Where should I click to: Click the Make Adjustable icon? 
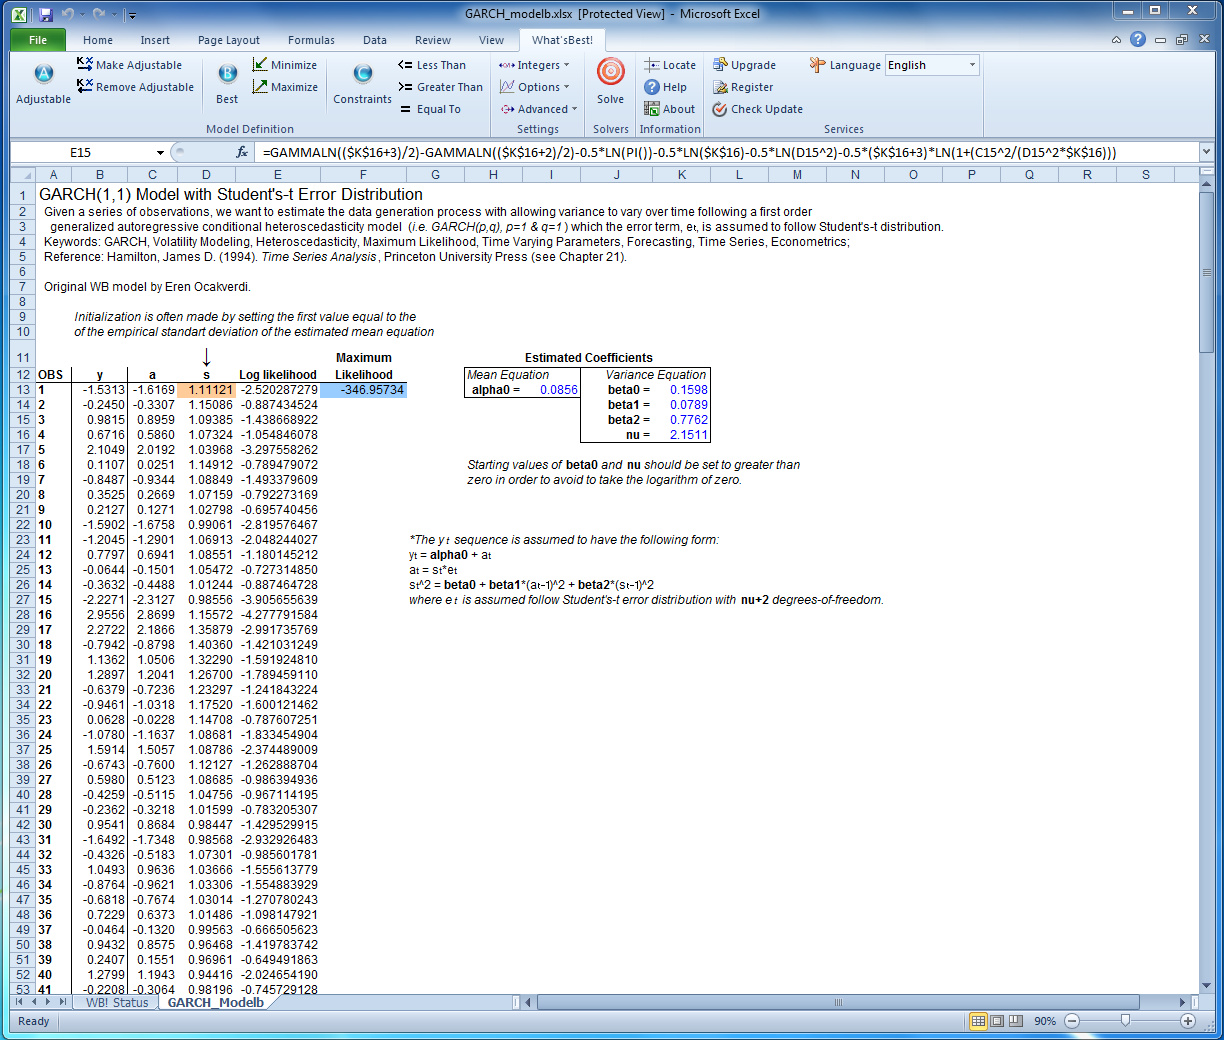click(85, 65)
